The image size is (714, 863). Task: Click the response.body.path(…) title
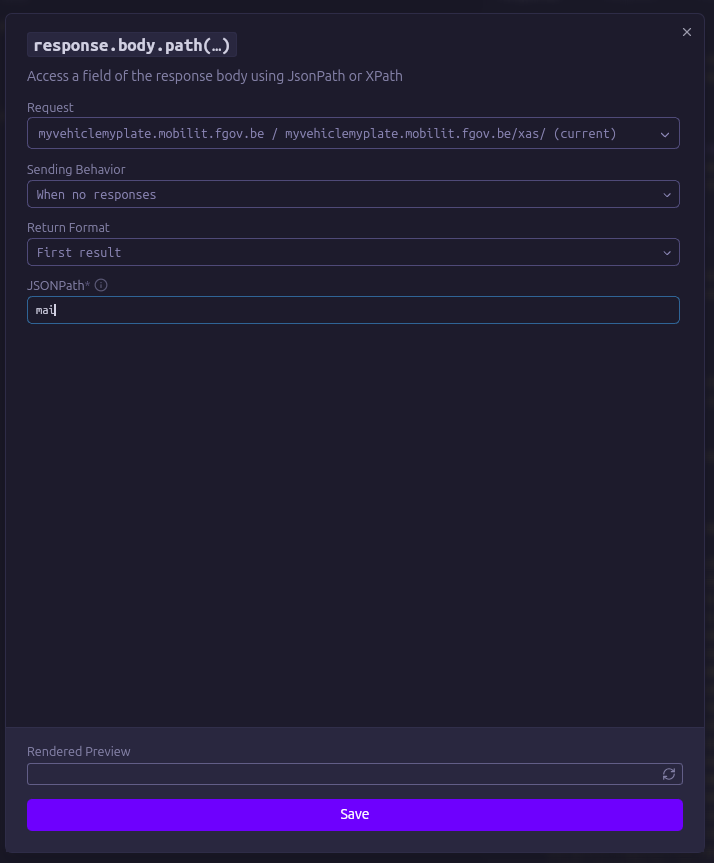[132, 45]
